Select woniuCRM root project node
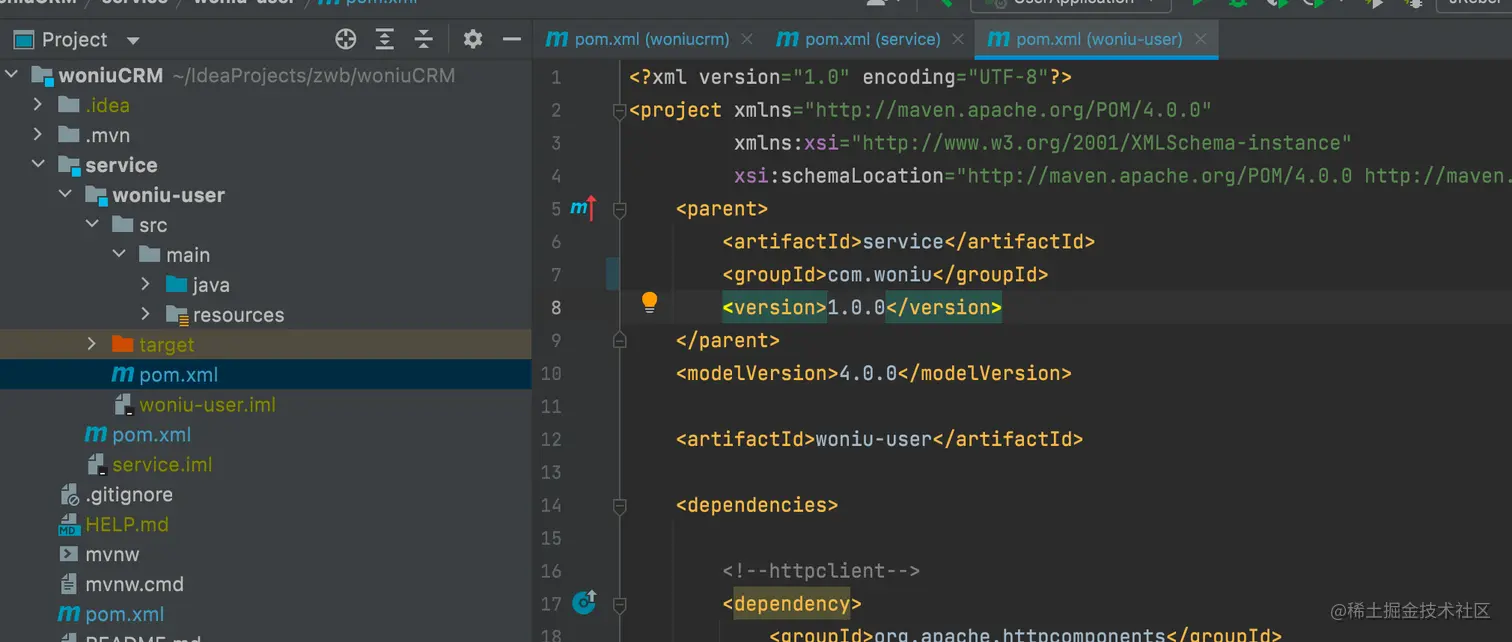Viewport: 1512px width, 642px height. 111,75
